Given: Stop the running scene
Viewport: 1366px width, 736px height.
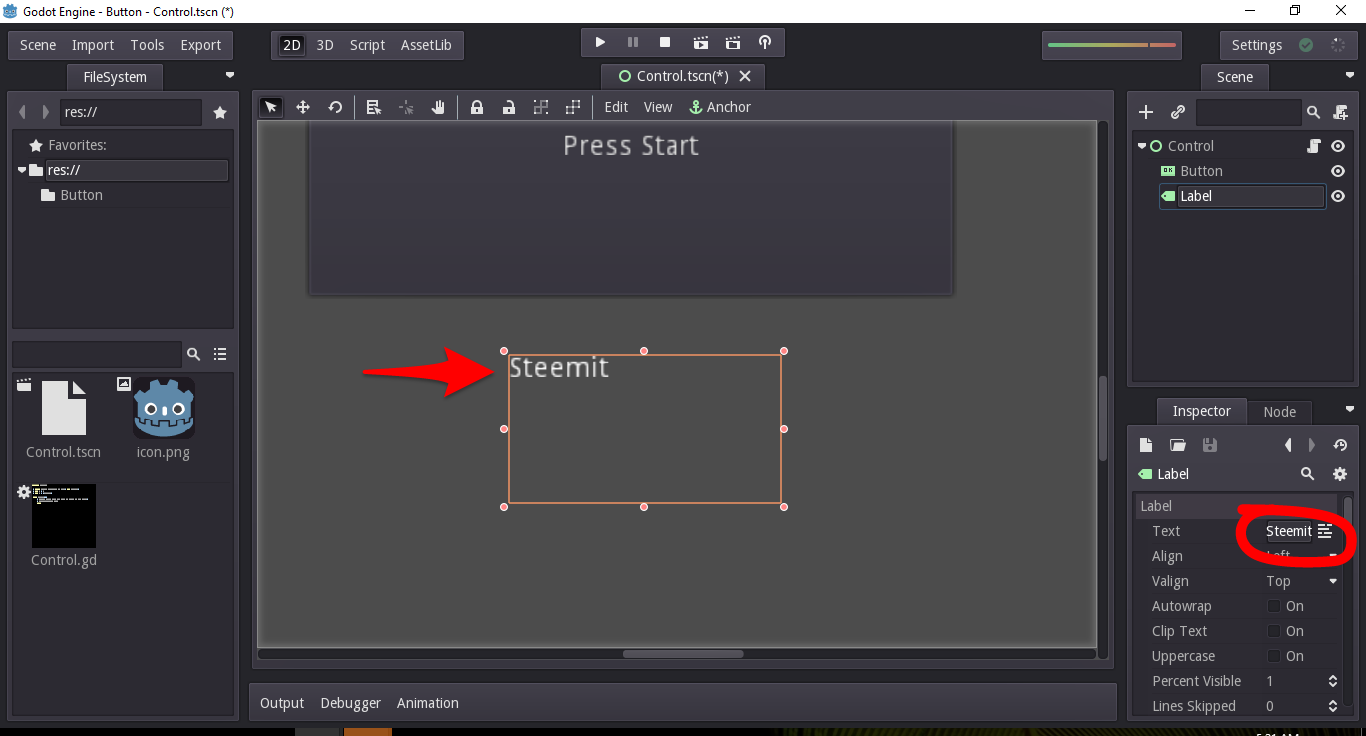Looking at the screenshot, I should 665,43.
